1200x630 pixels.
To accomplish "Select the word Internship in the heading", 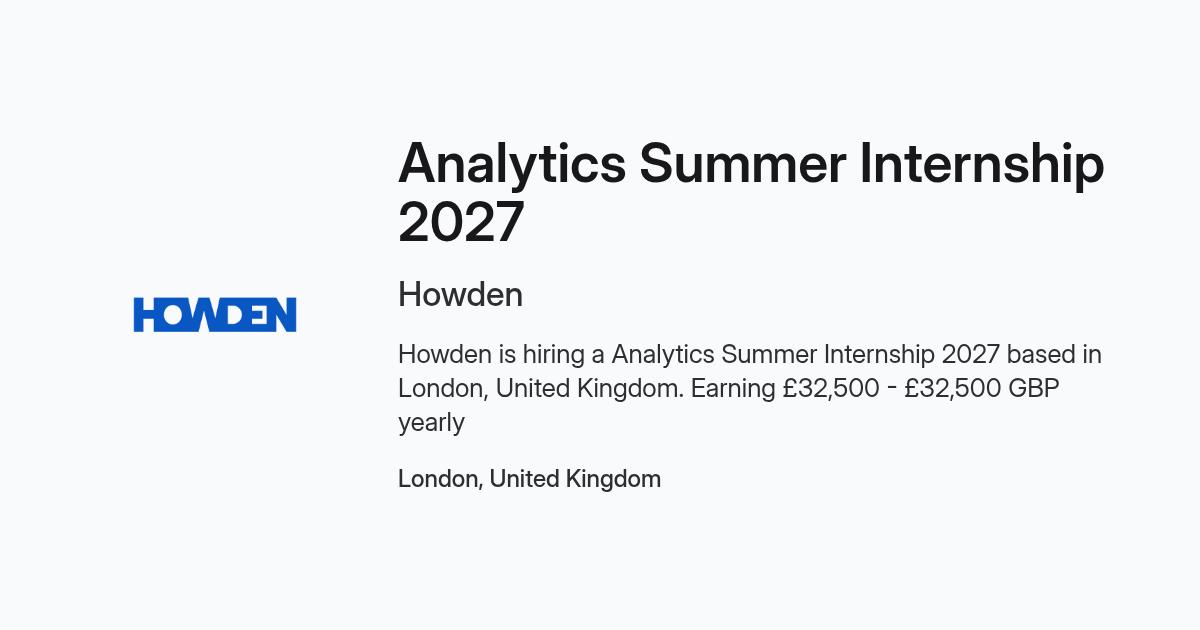I will tap(982, 163).
